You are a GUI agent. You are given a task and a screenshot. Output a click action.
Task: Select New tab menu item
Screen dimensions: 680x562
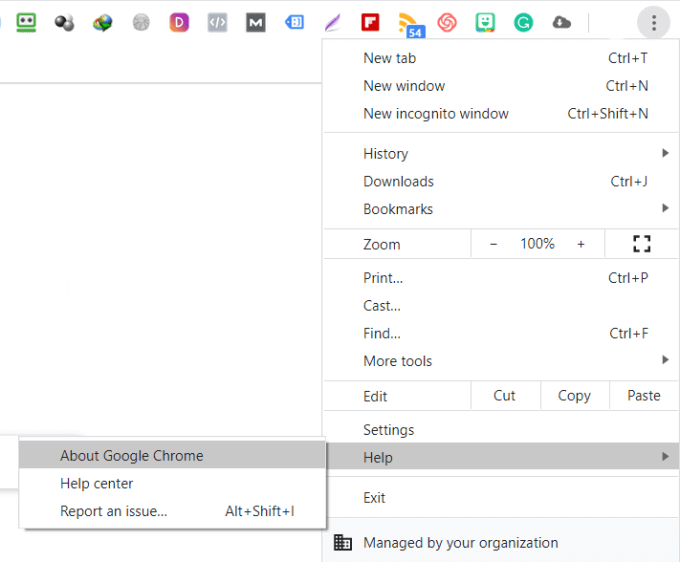(501, 58)
